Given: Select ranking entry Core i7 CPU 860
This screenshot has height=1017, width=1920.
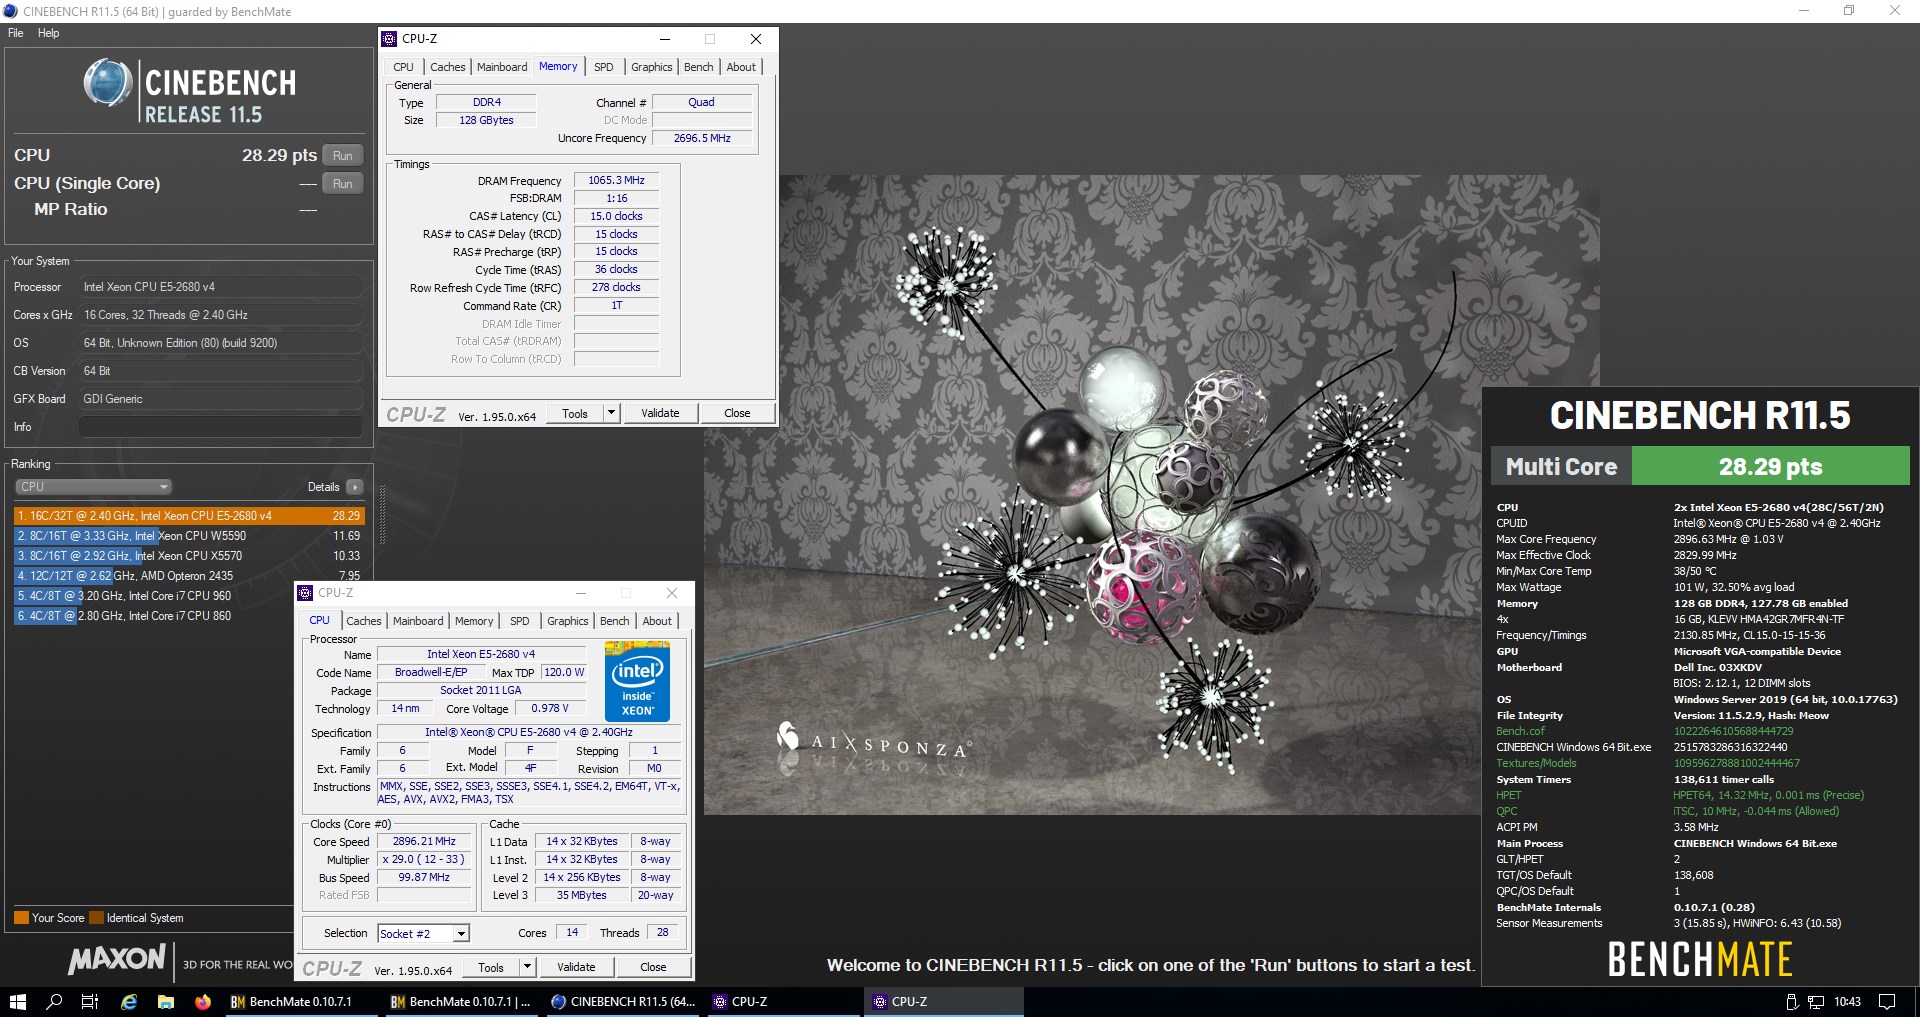Looking at the screenshot, I should 153,616.
